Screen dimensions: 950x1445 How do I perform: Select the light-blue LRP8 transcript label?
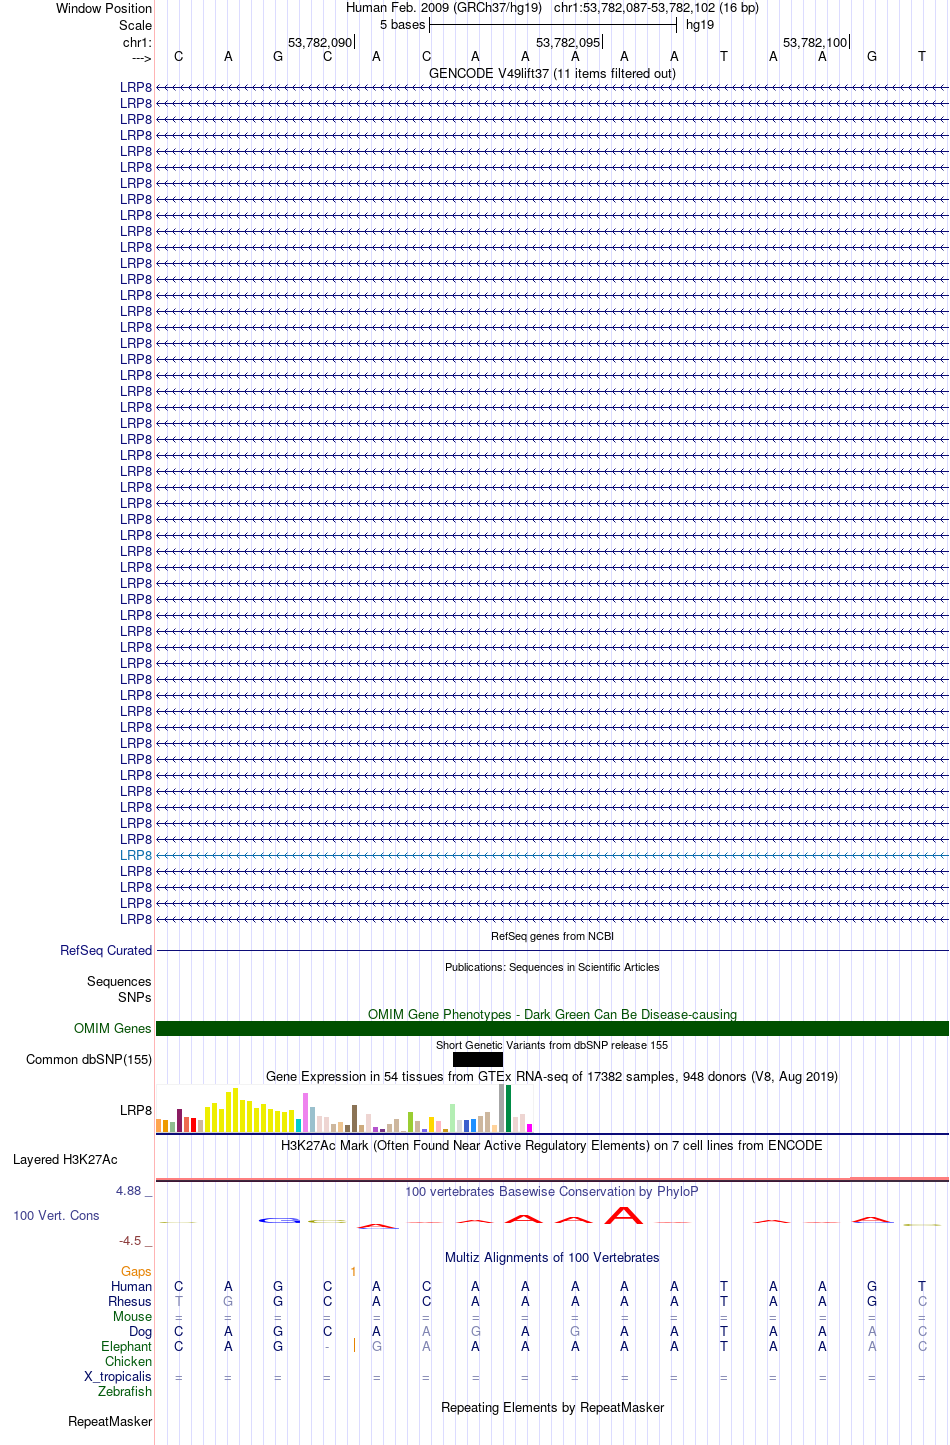136,855
